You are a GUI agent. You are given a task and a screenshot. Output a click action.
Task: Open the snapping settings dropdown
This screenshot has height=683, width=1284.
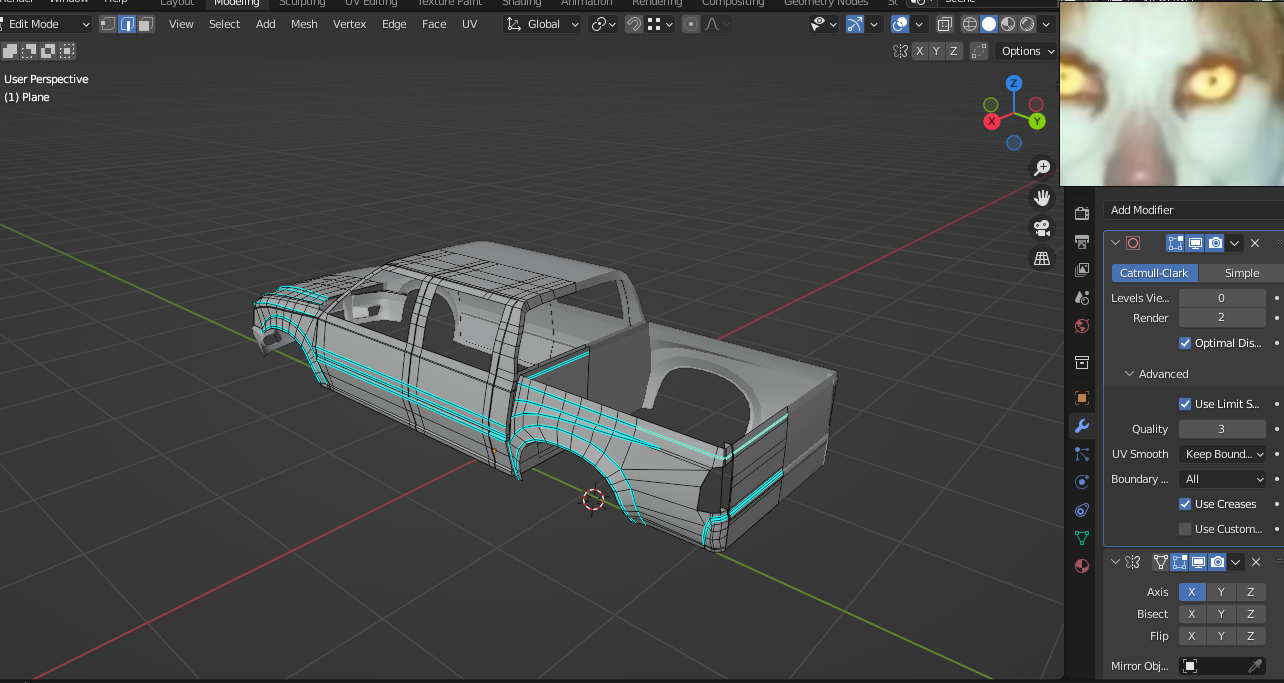pos(662,24)
